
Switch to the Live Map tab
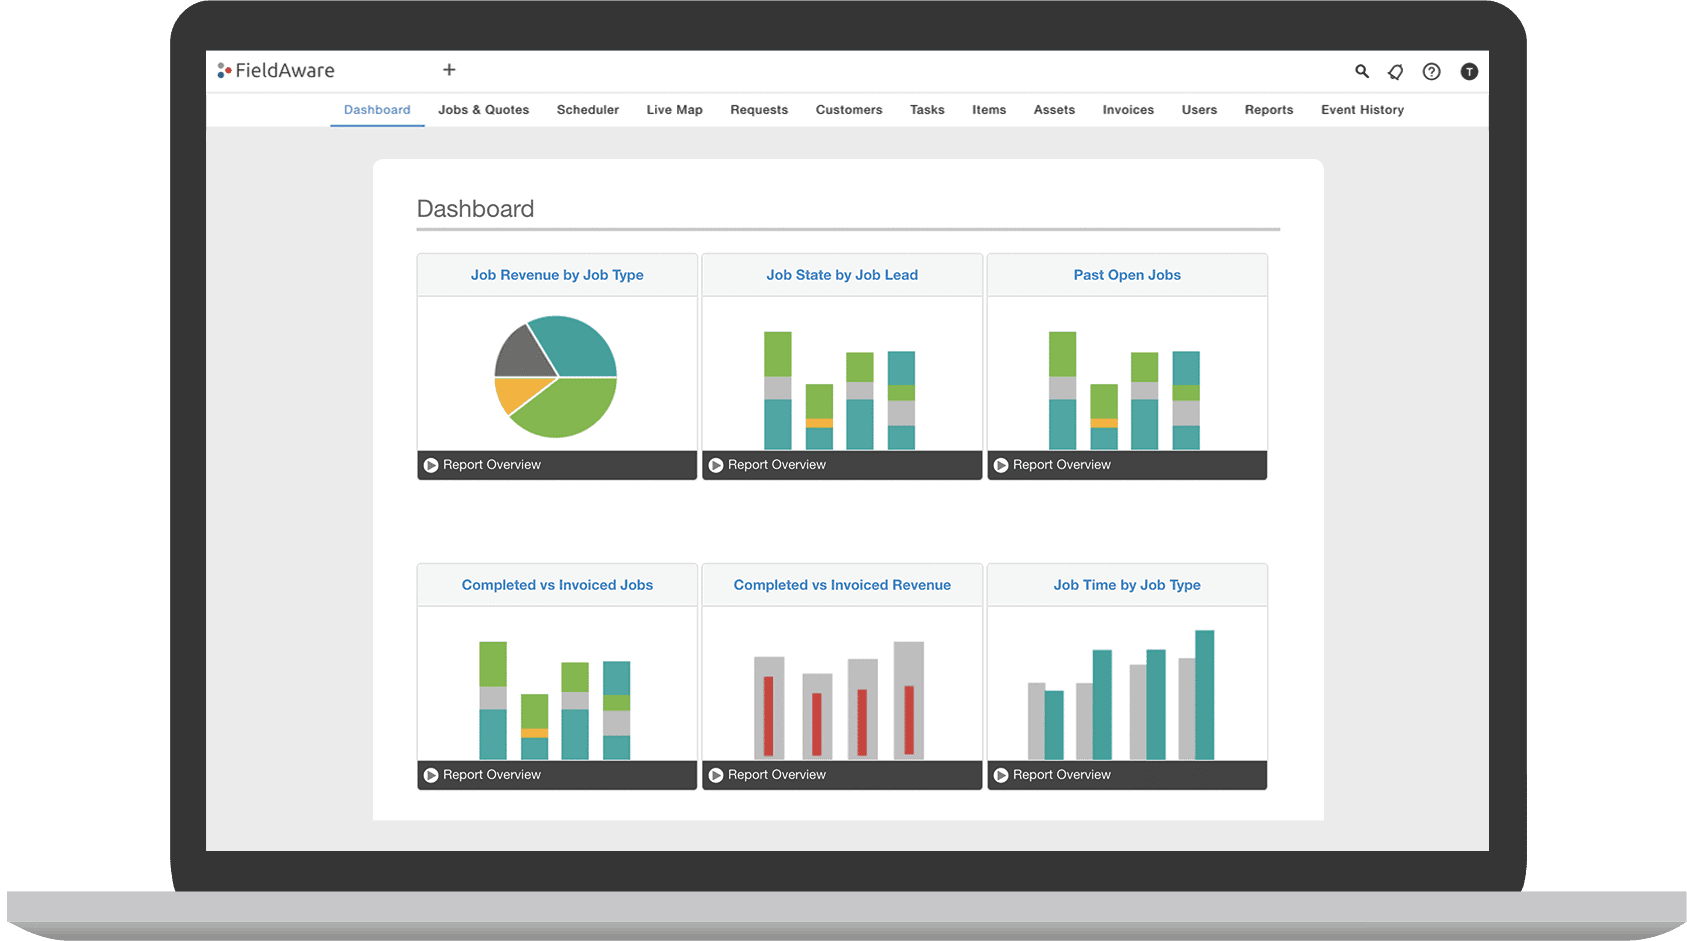coord(674,110)
